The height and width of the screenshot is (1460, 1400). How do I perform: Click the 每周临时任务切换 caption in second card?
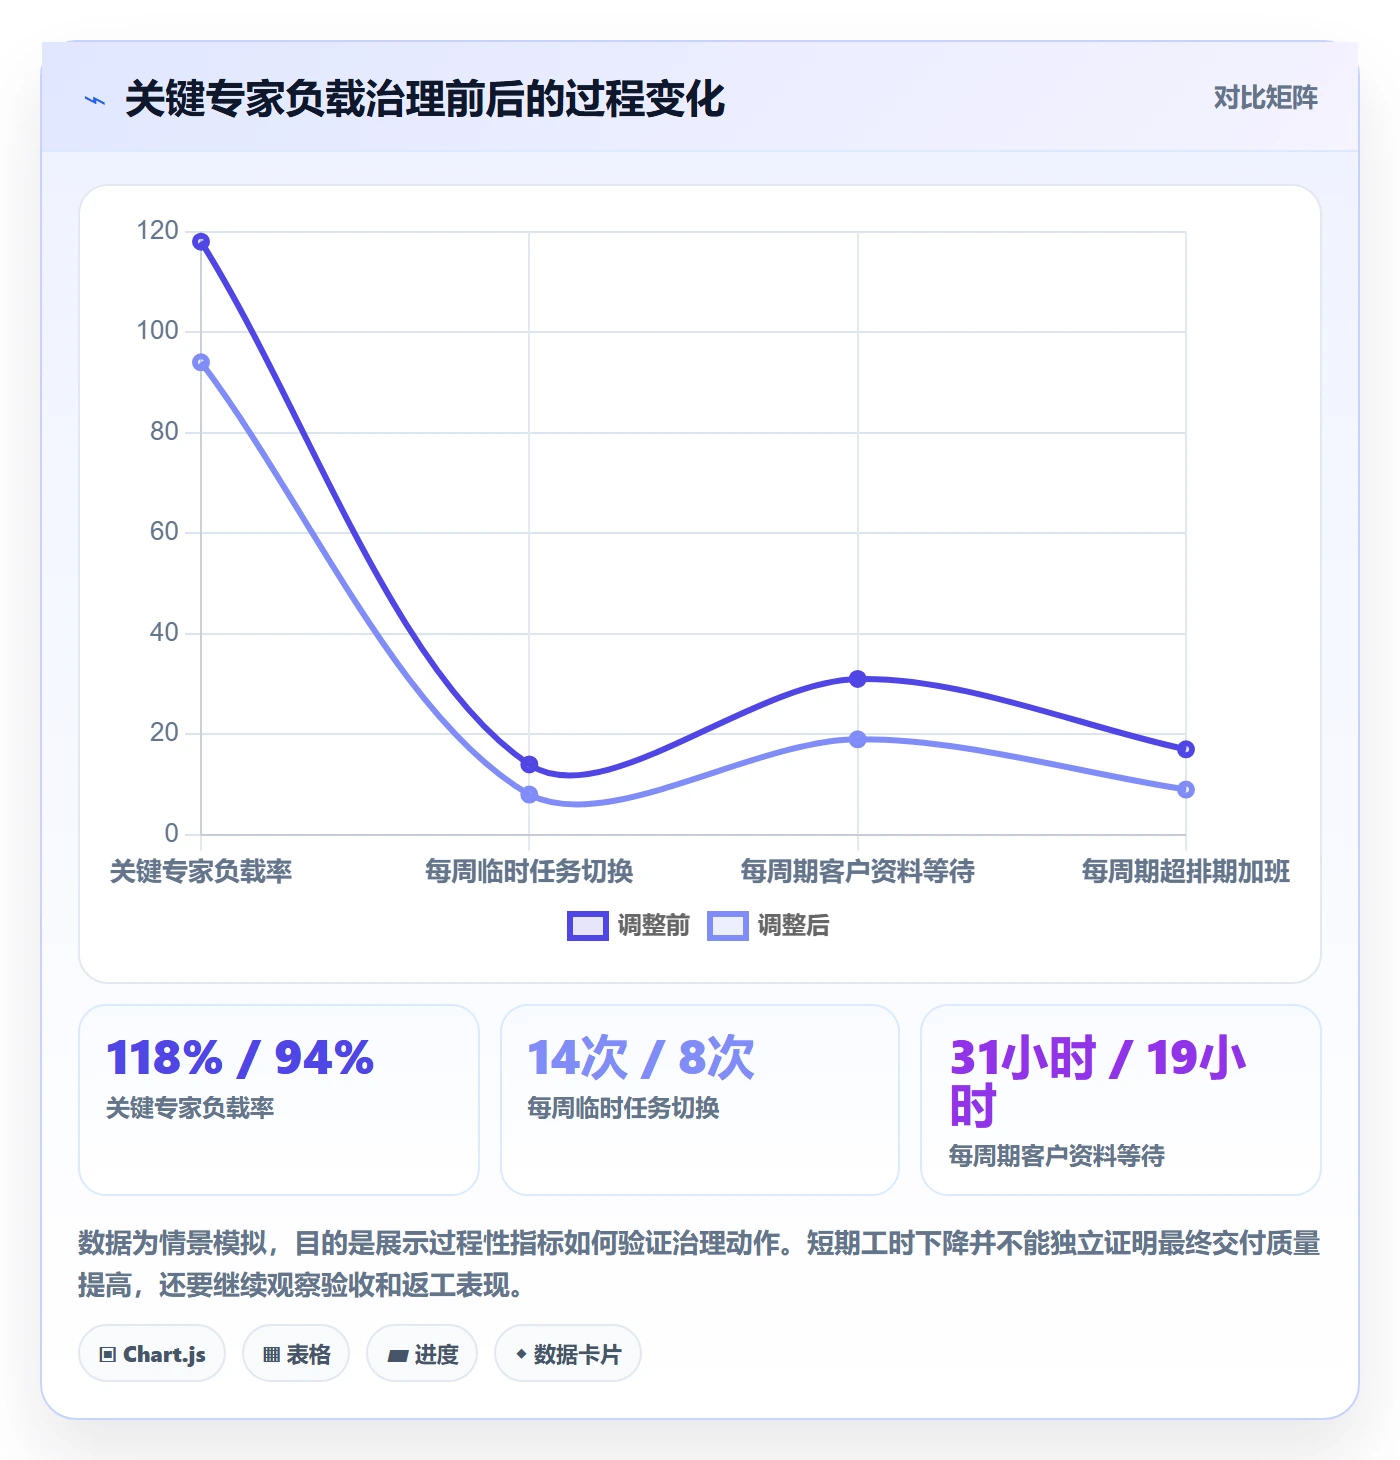623,1108
